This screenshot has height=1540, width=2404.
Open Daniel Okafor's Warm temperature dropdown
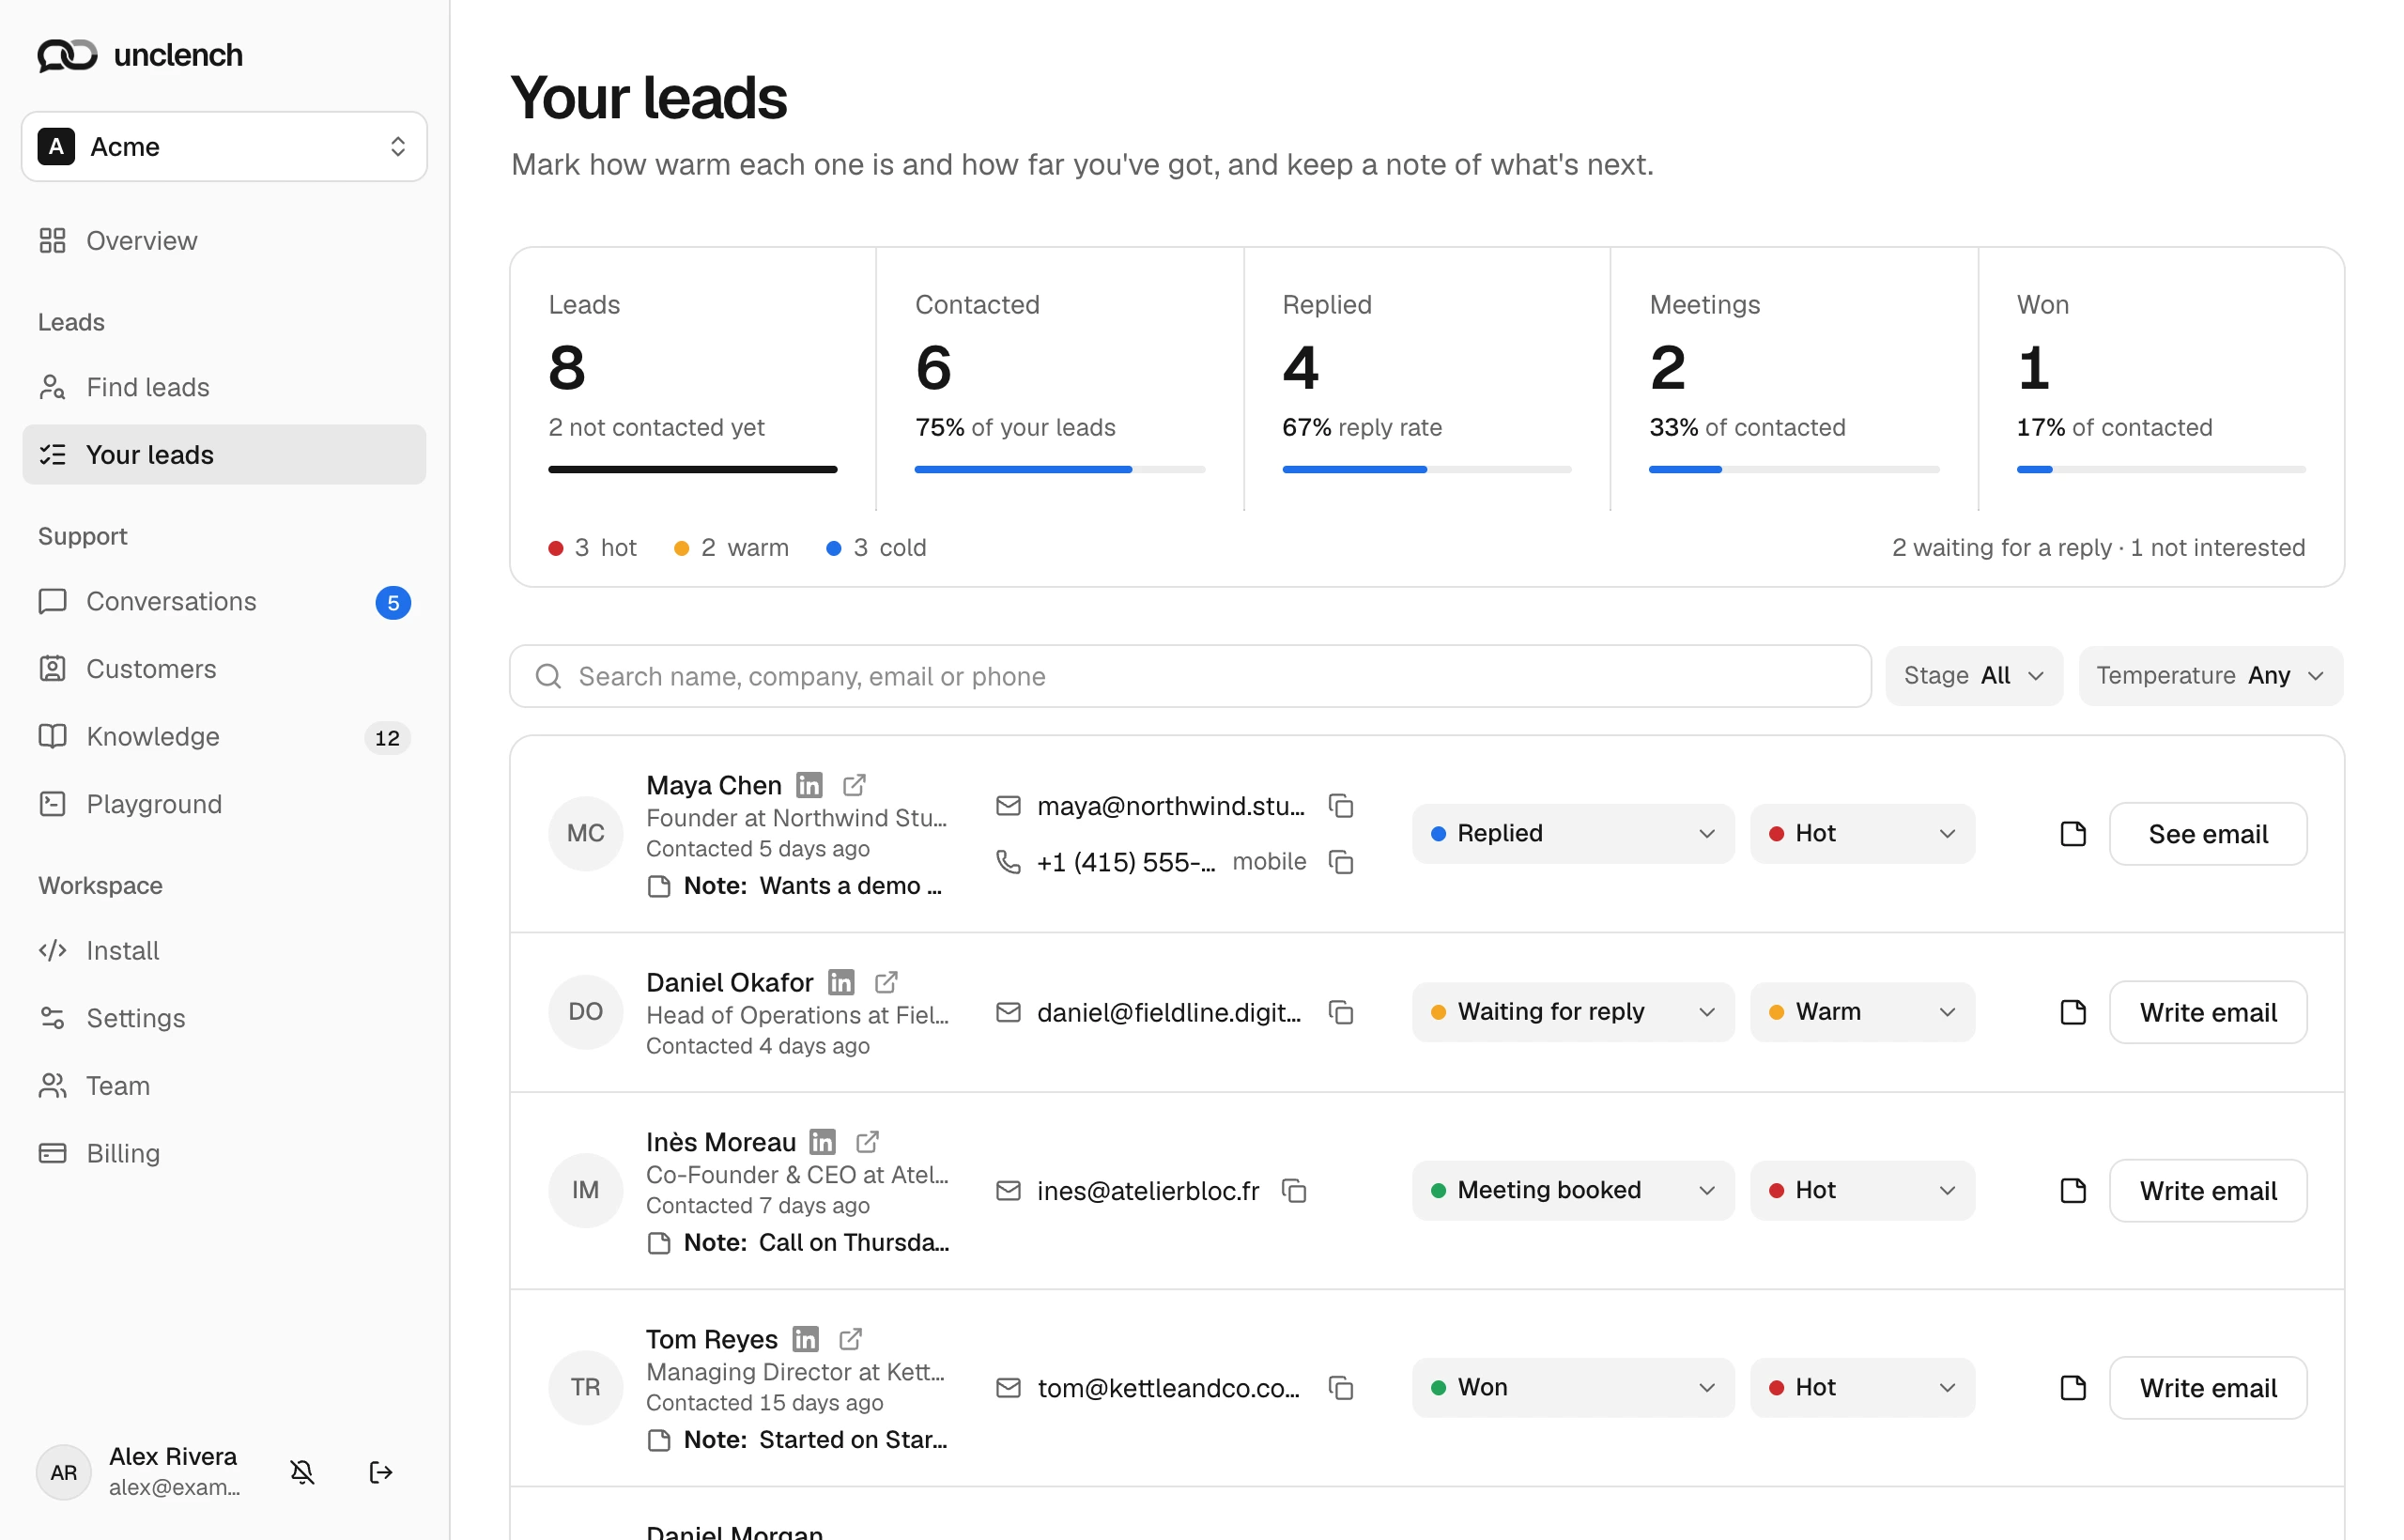point(1862,1012)
